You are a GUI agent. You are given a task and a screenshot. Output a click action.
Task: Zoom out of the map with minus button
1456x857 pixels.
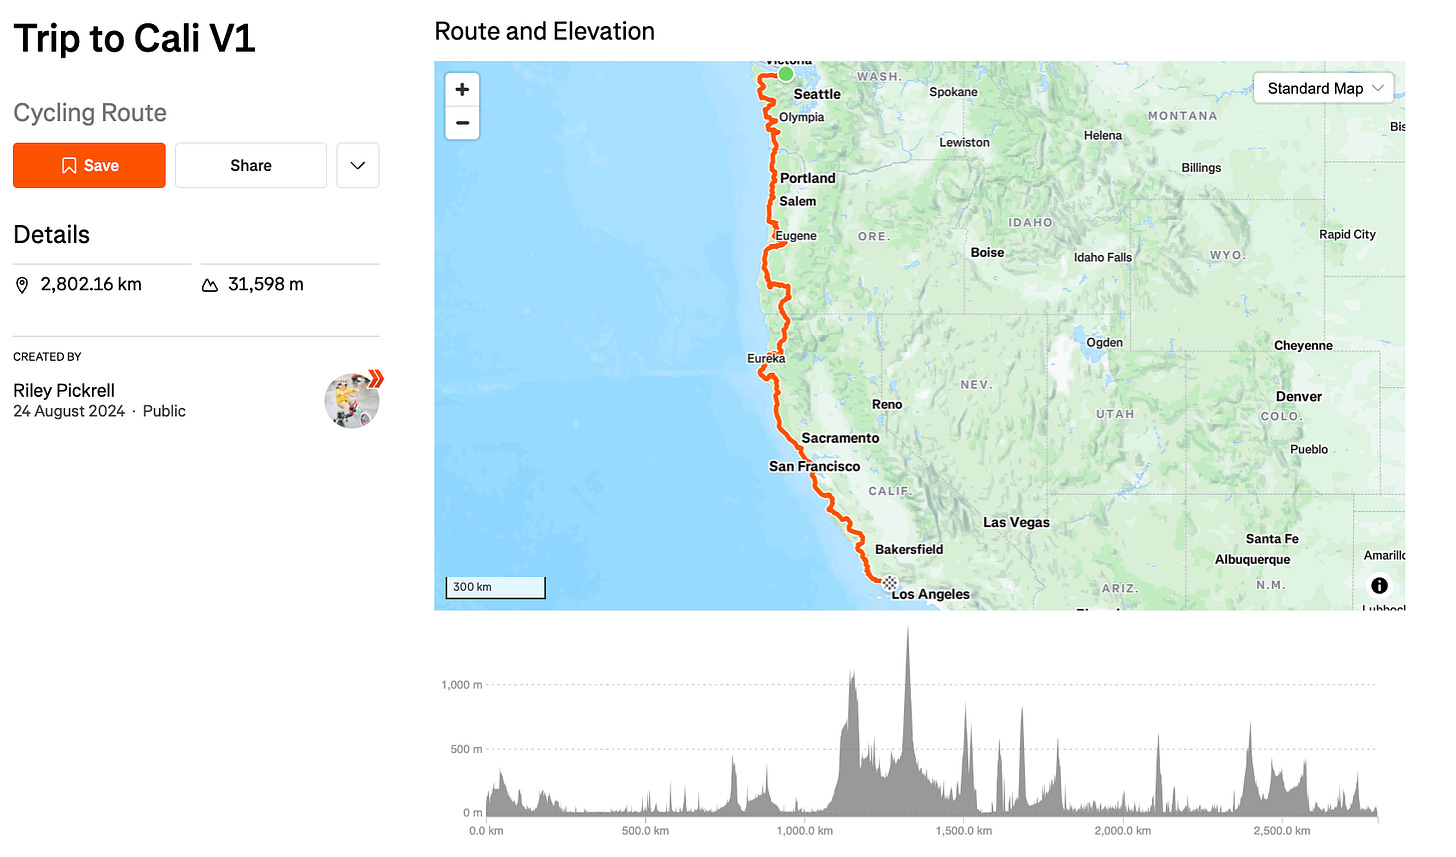[x=462, y=123]
